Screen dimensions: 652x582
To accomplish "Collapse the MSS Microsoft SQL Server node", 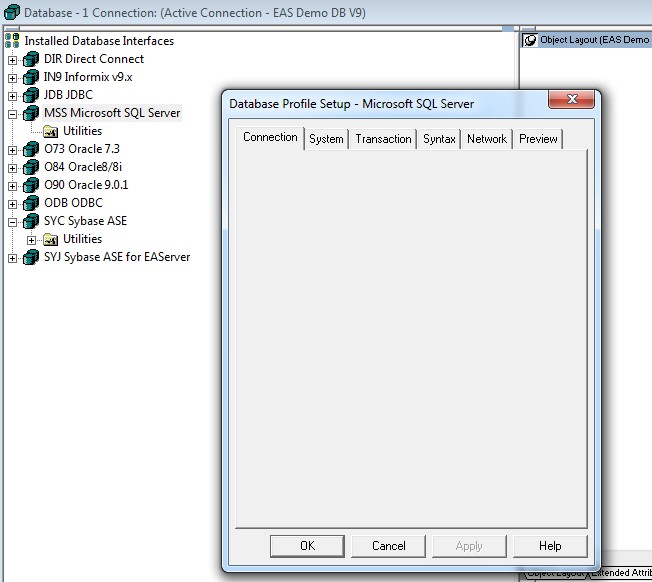I will pyautogui.click(x=13, y=114).
